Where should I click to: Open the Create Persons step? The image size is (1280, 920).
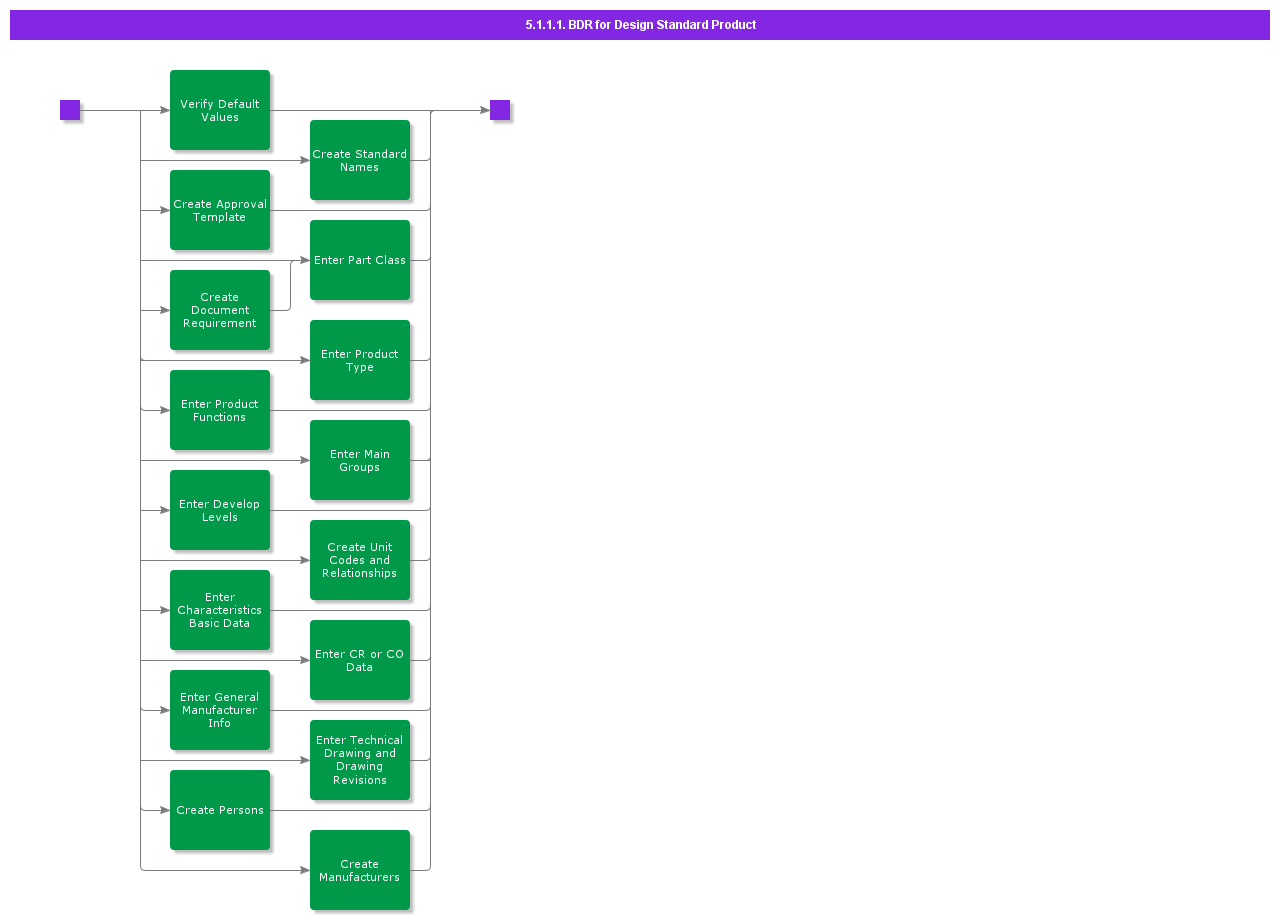(x=220, y=810)
